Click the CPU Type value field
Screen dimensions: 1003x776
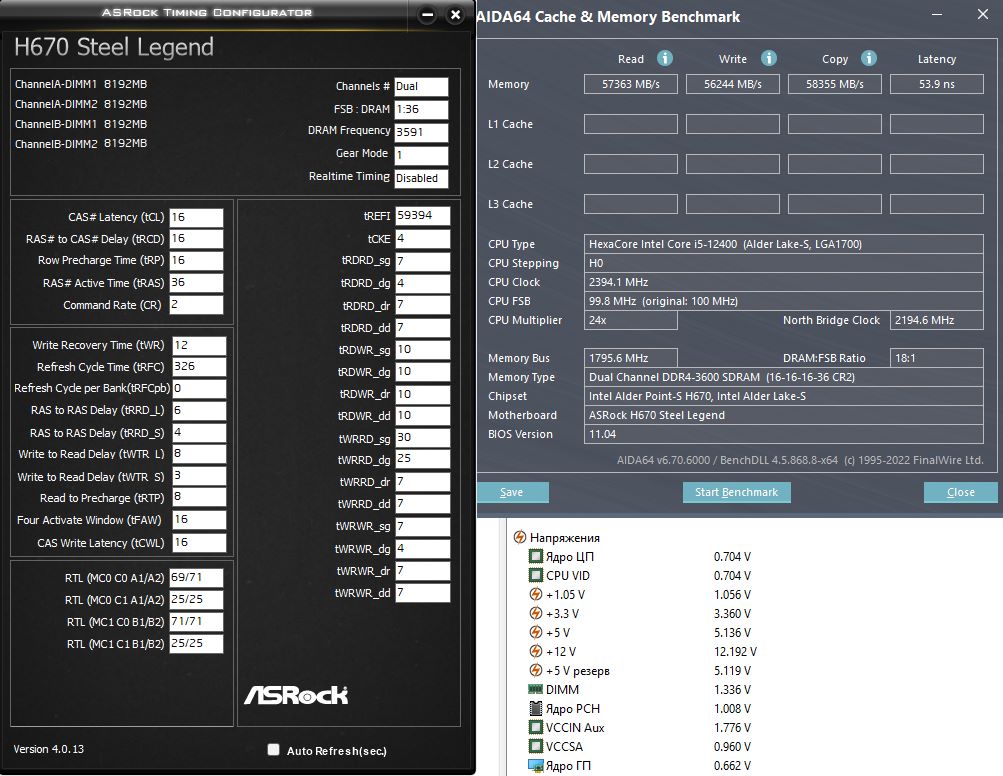pyautogui.click(x=784, y=244)
